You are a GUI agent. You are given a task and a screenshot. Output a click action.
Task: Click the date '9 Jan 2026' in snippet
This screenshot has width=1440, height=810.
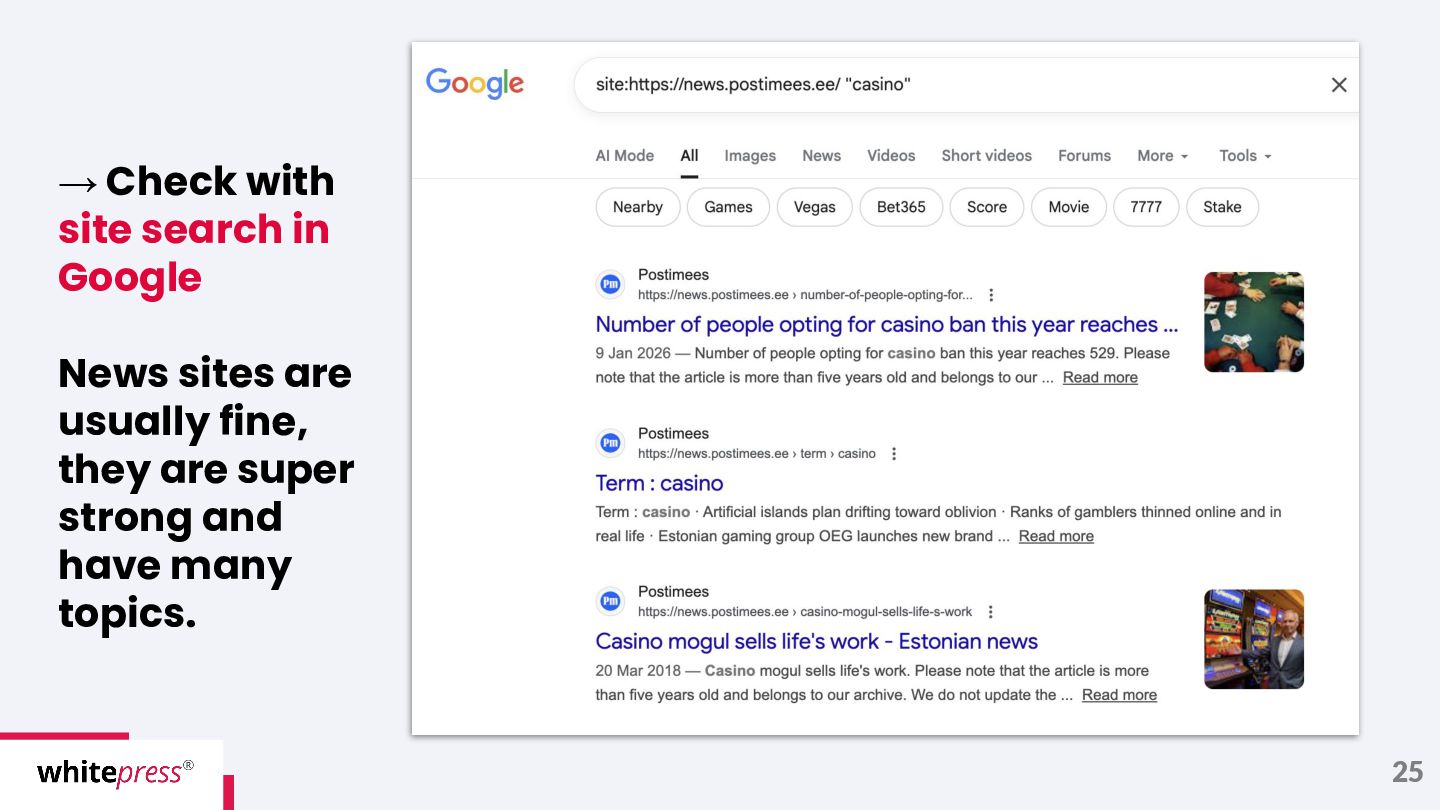click(x=633, y=353)
